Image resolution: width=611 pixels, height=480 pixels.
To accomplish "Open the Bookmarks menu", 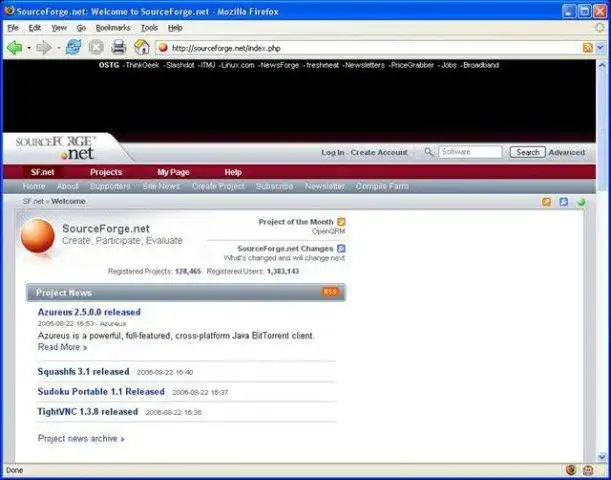I will tap(113, 28).
